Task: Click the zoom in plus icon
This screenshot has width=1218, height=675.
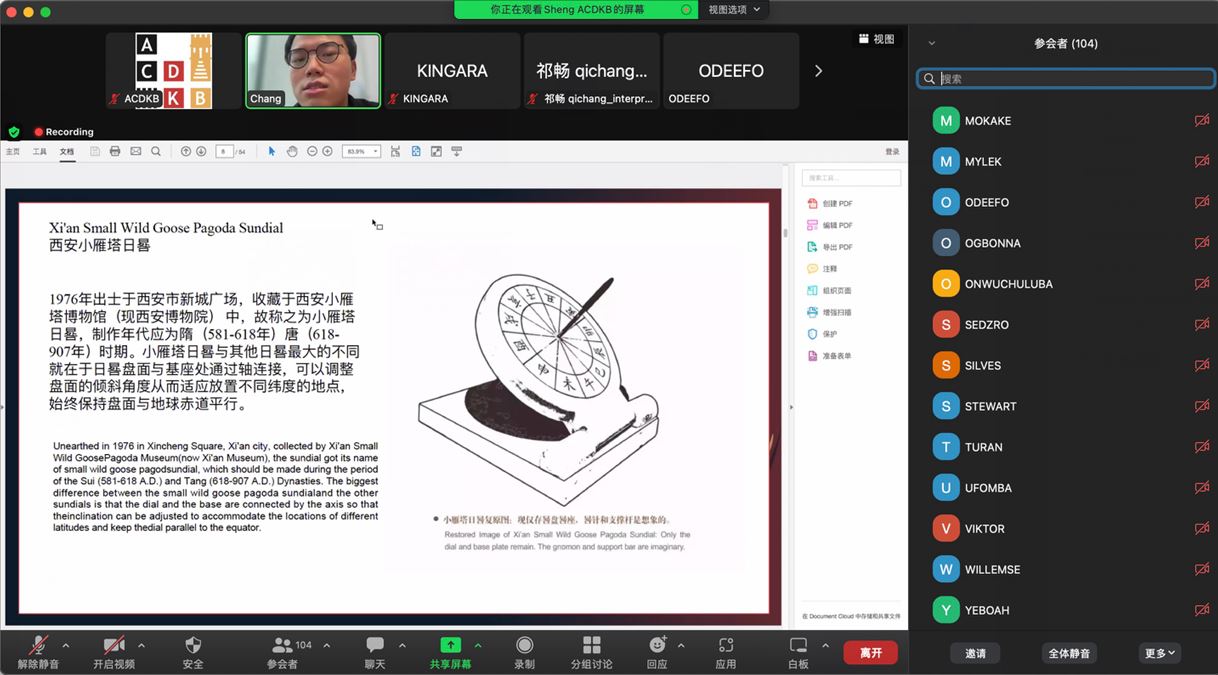Action: [327, 151]
